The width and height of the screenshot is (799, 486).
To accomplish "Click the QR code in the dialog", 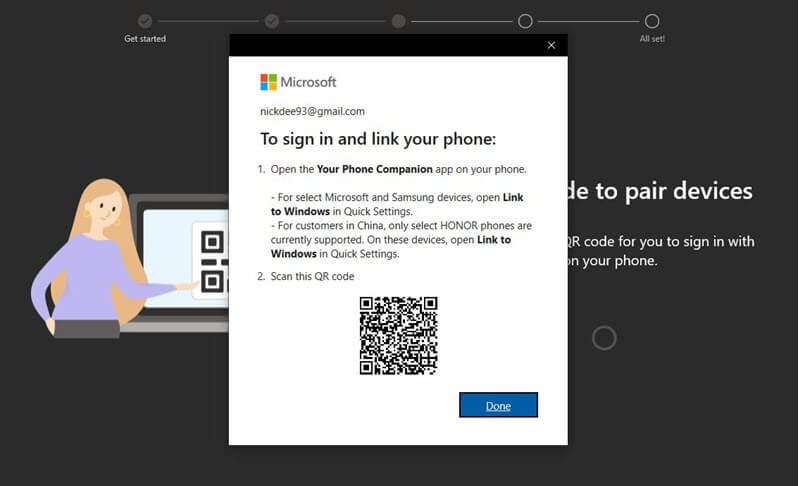I will (398, 336).
